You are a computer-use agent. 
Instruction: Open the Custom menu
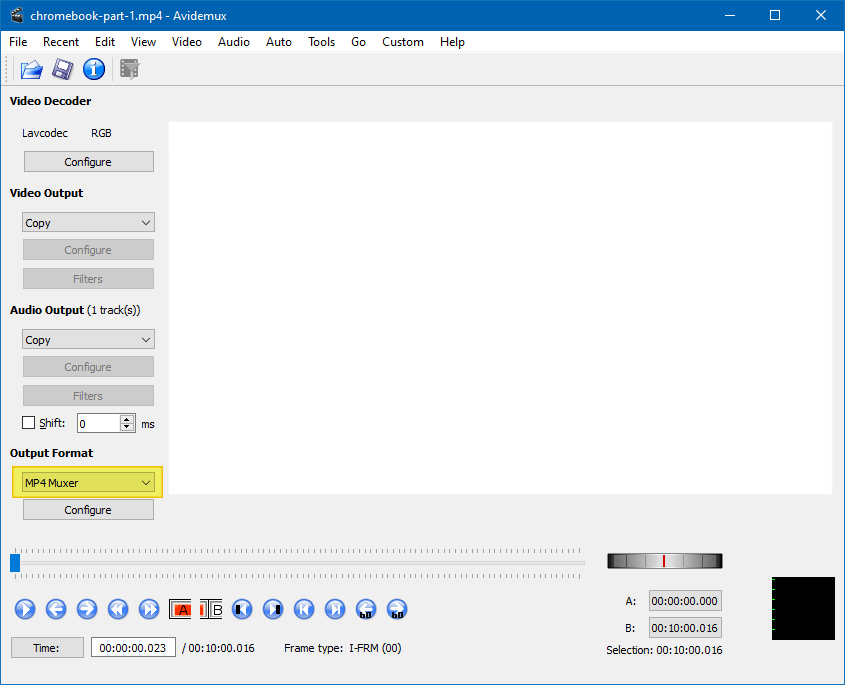pyautogui.click(x=403, y=42)
